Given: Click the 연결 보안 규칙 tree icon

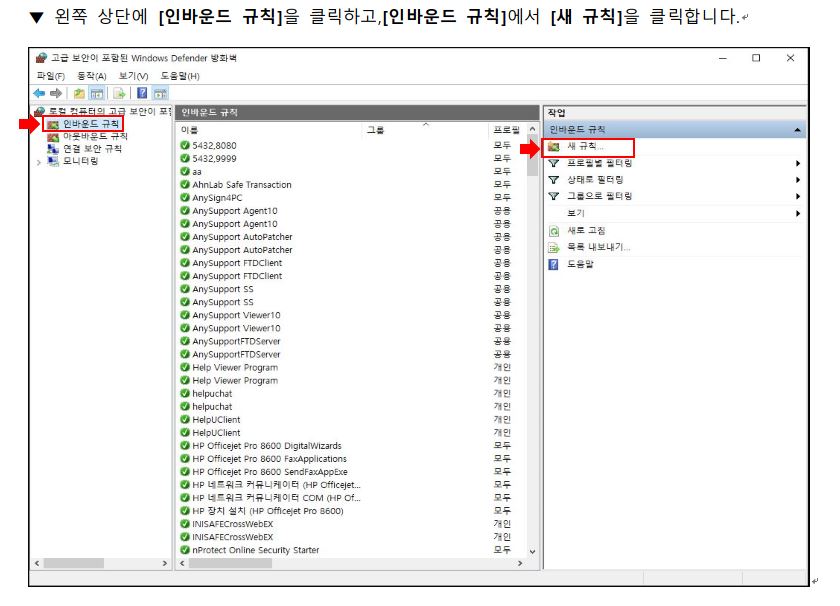Looking at the screenshot, I should [x=52, y=148].
